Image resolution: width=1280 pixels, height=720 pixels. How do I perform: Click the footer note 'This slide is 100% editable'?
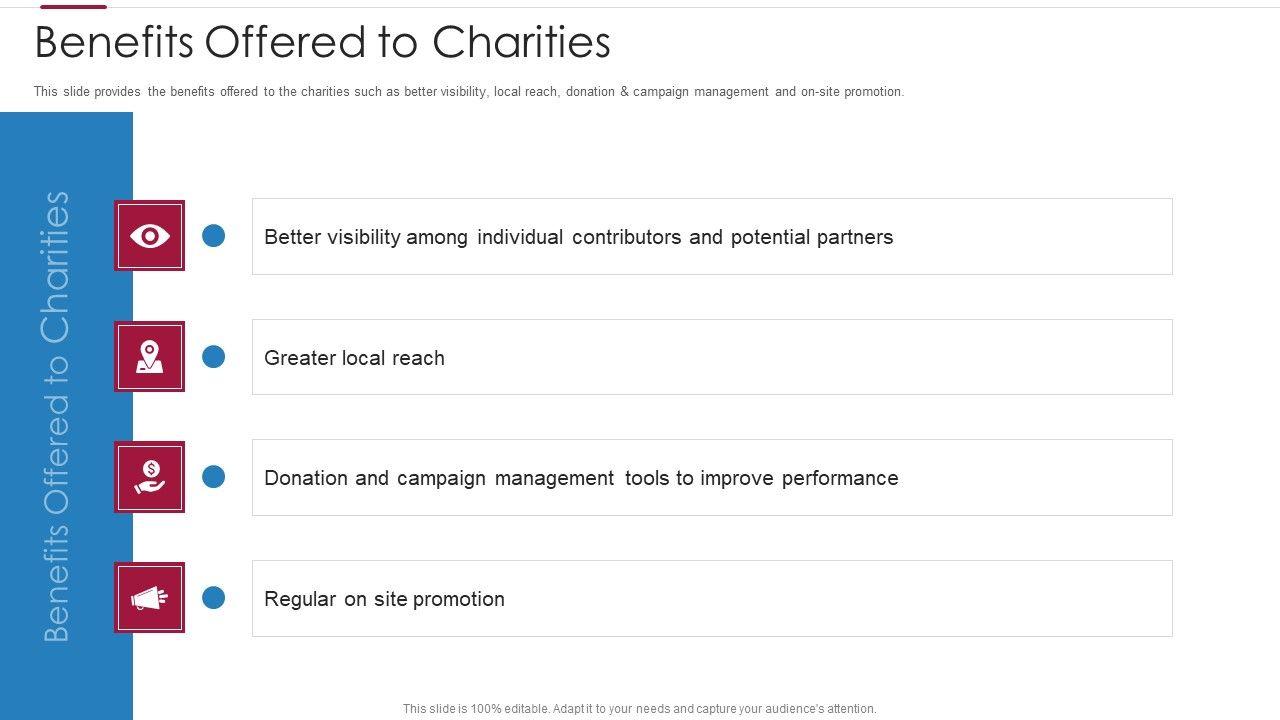coord(639,709)
